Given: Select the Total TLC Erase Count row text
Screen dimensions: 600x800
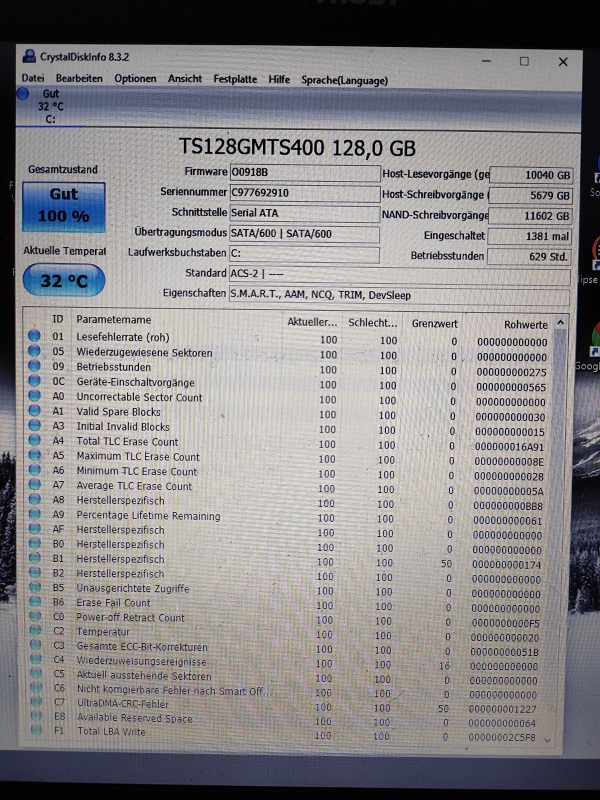Looking at the screenshot, I should click(128, 441).
